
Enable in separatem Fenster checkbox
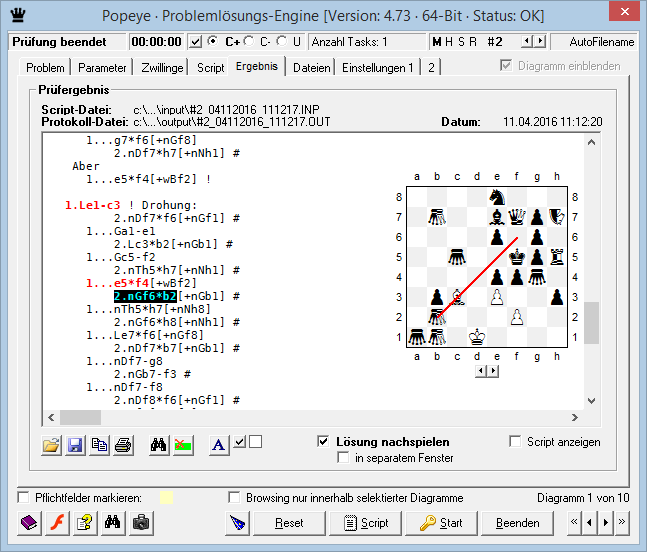pos(343,458)
